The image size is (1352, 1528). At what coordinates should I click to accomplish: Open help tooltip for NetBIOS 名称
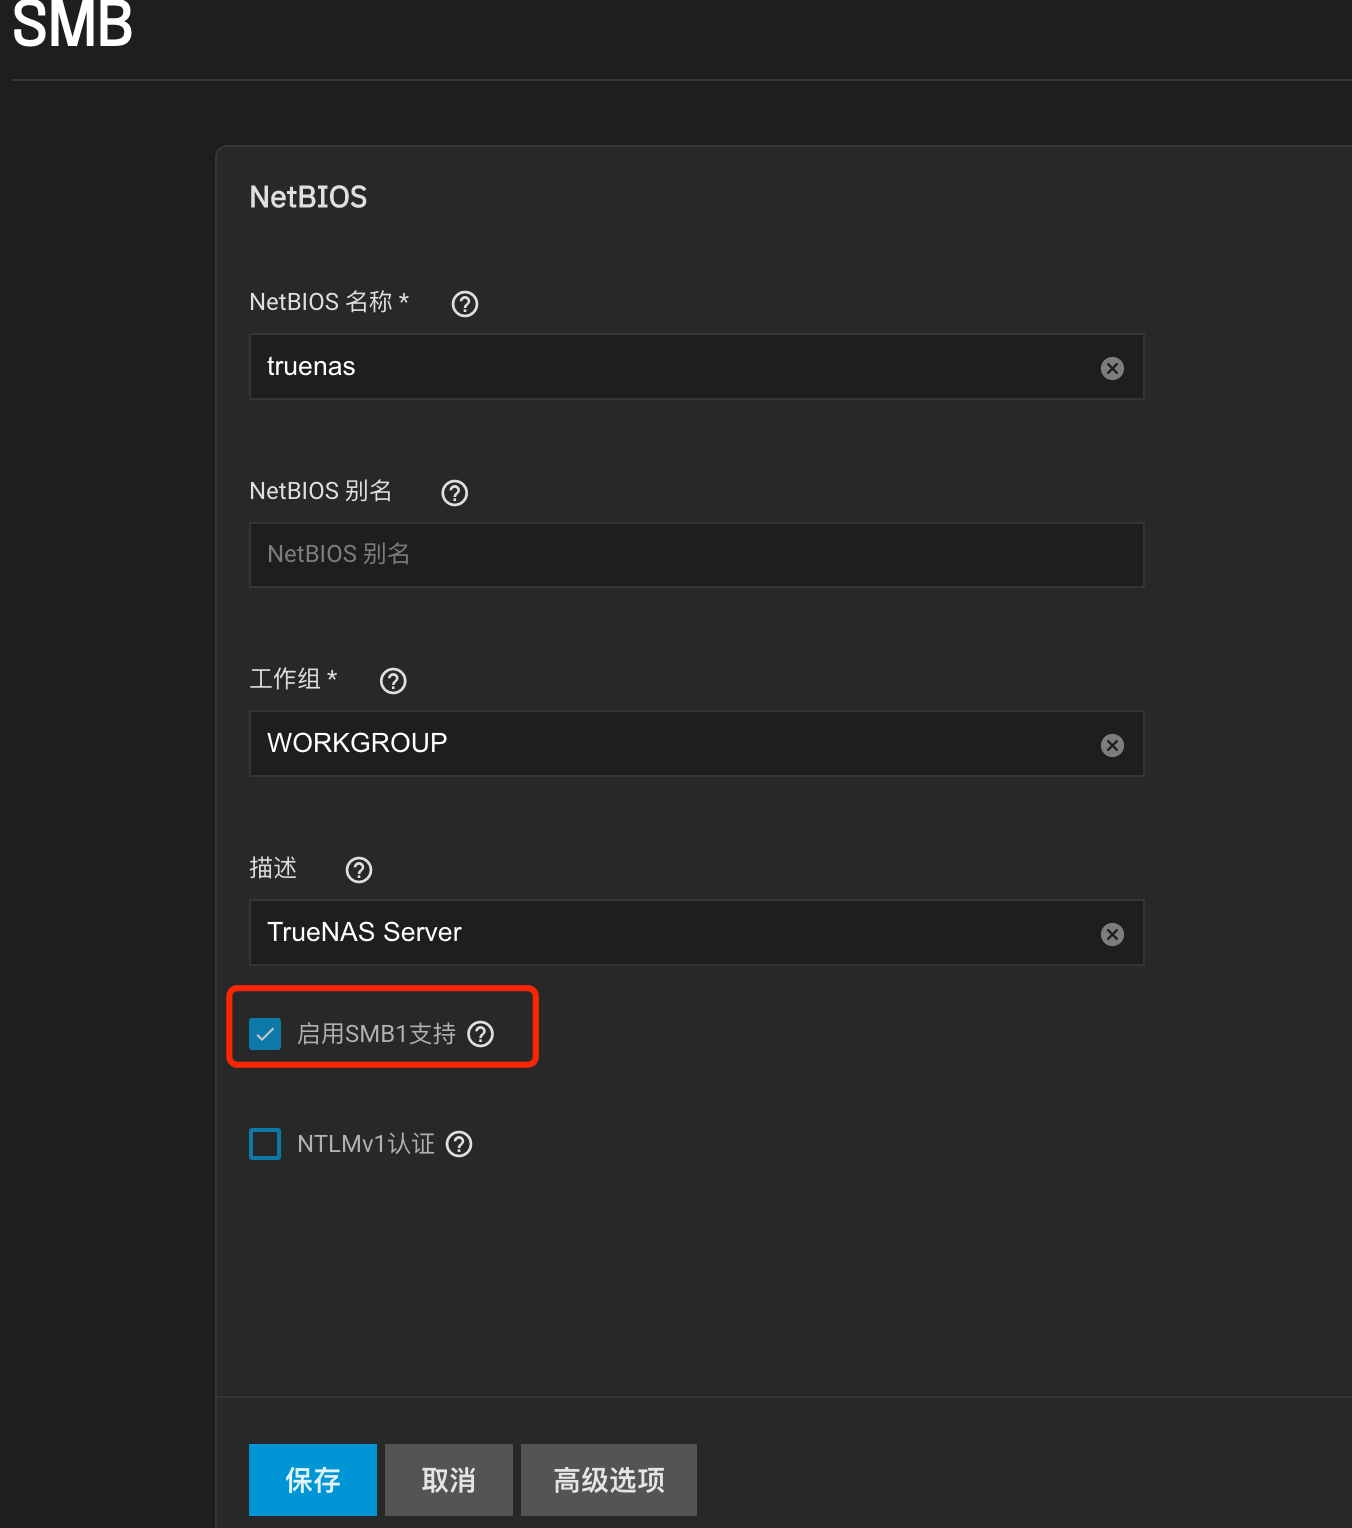click(465, 304)
